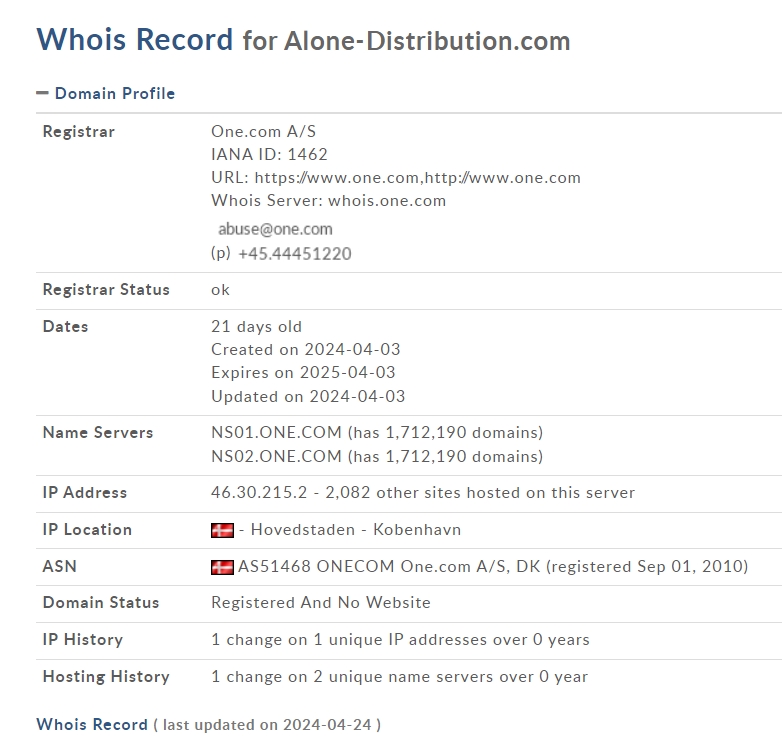The image size is (782, 739).
Task: Select the phone number +45.44451220
Action: tap(295, 253)
